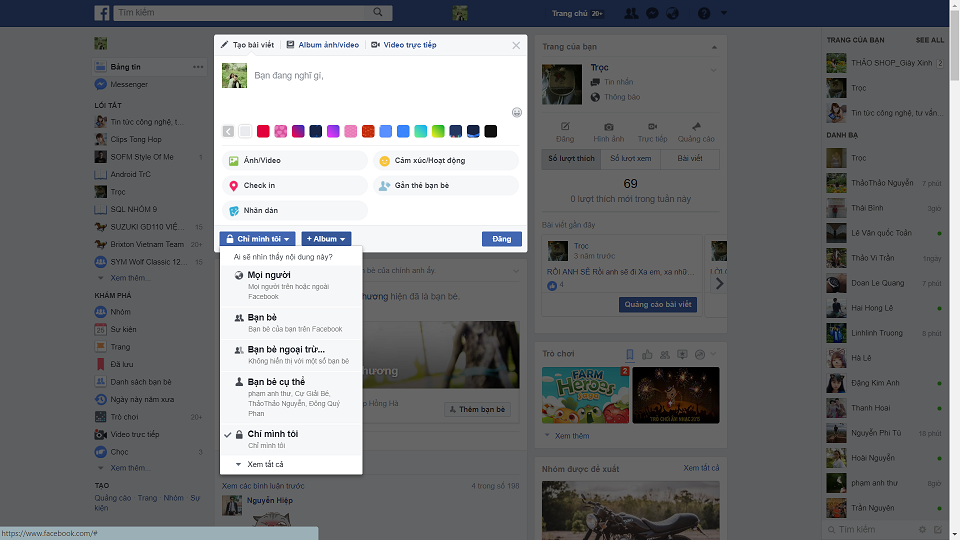960x540 pixels.
Task: Click the games bookmark icon
Action: point(629,354)
